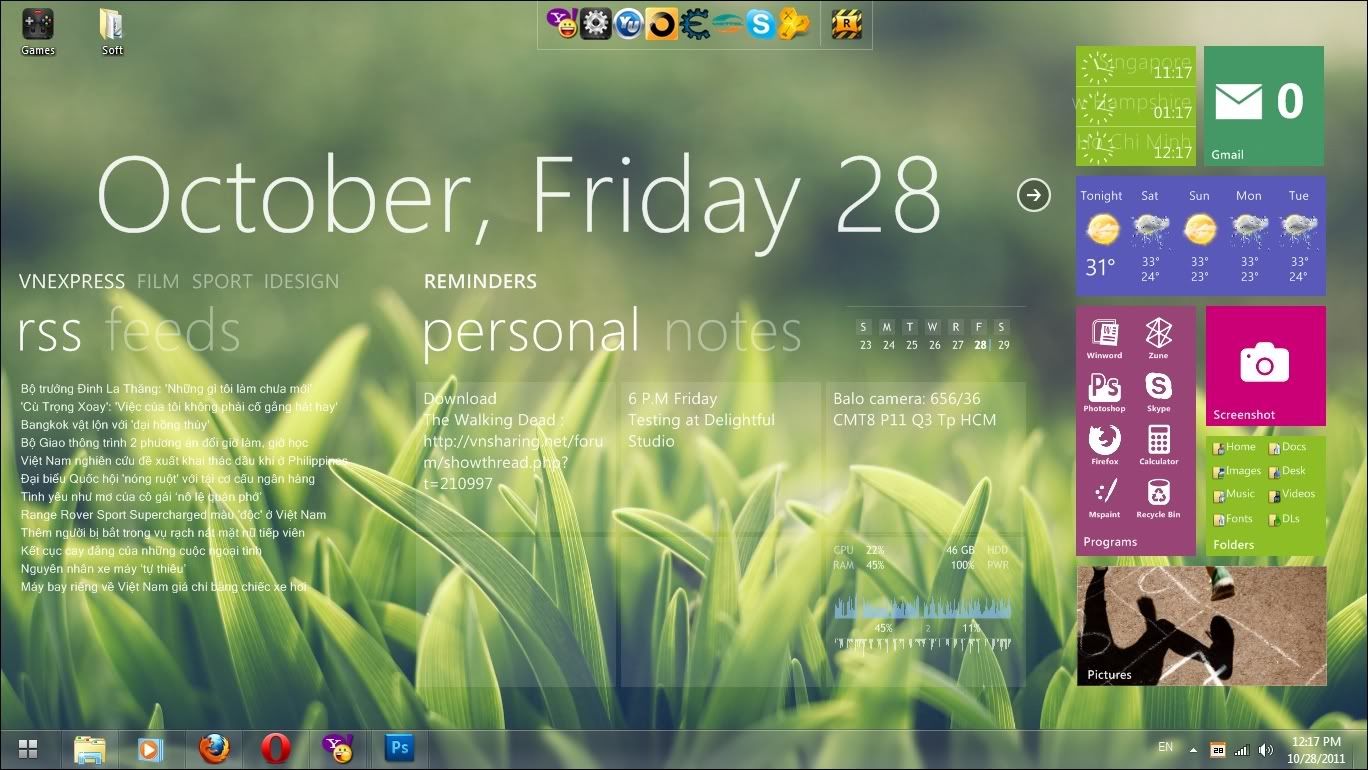Open the Fonts folder link

coord(1233,520)
